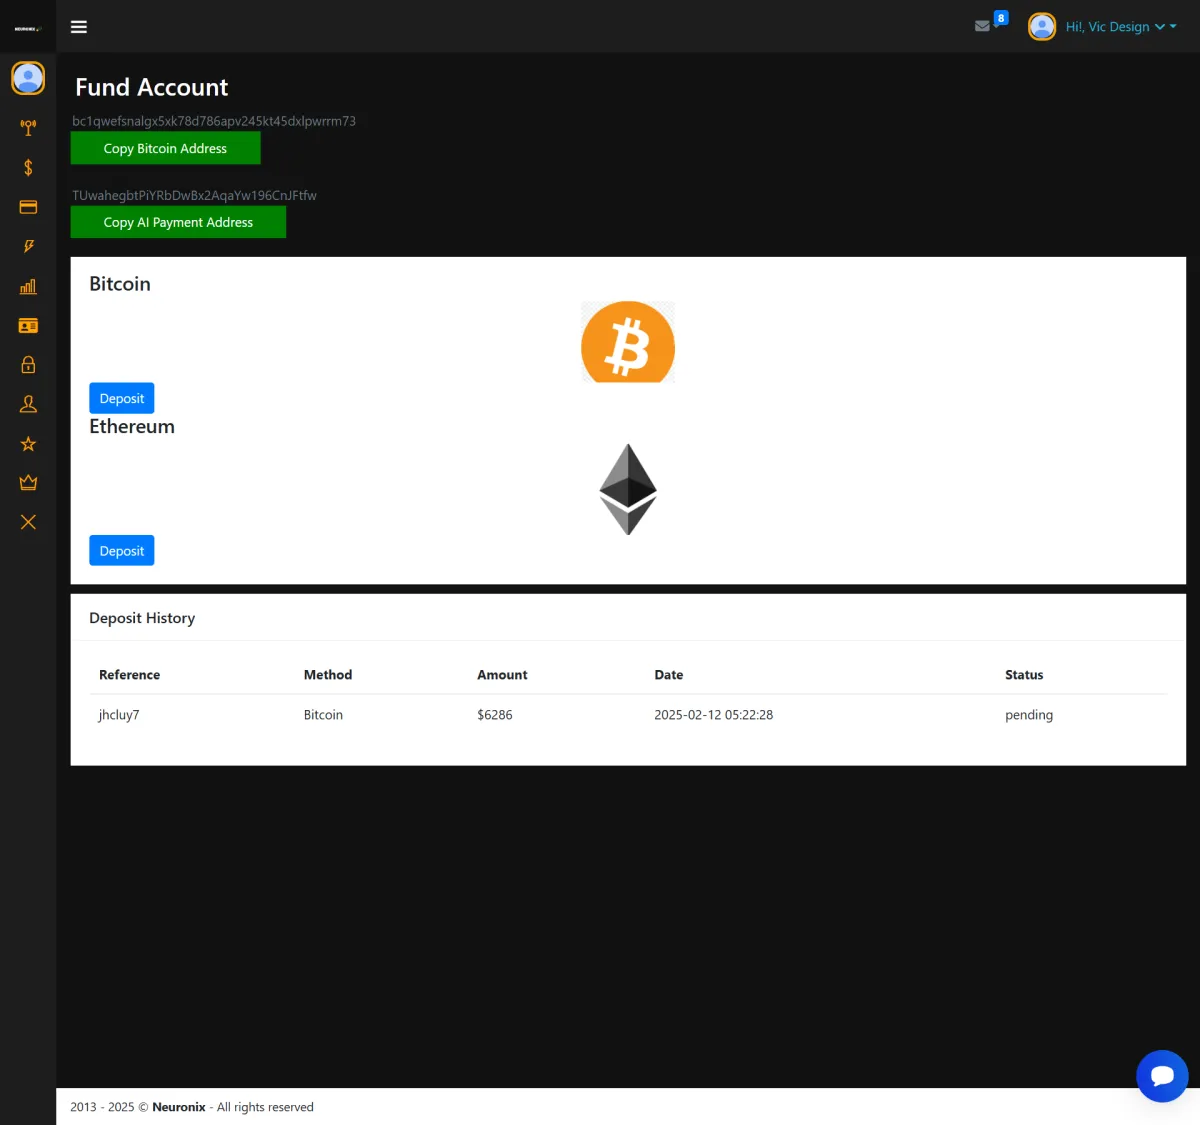Viewport: 1200px width, 1125px height.
Task: Click the Bitcoin logo image
Action: pos(628,342)
